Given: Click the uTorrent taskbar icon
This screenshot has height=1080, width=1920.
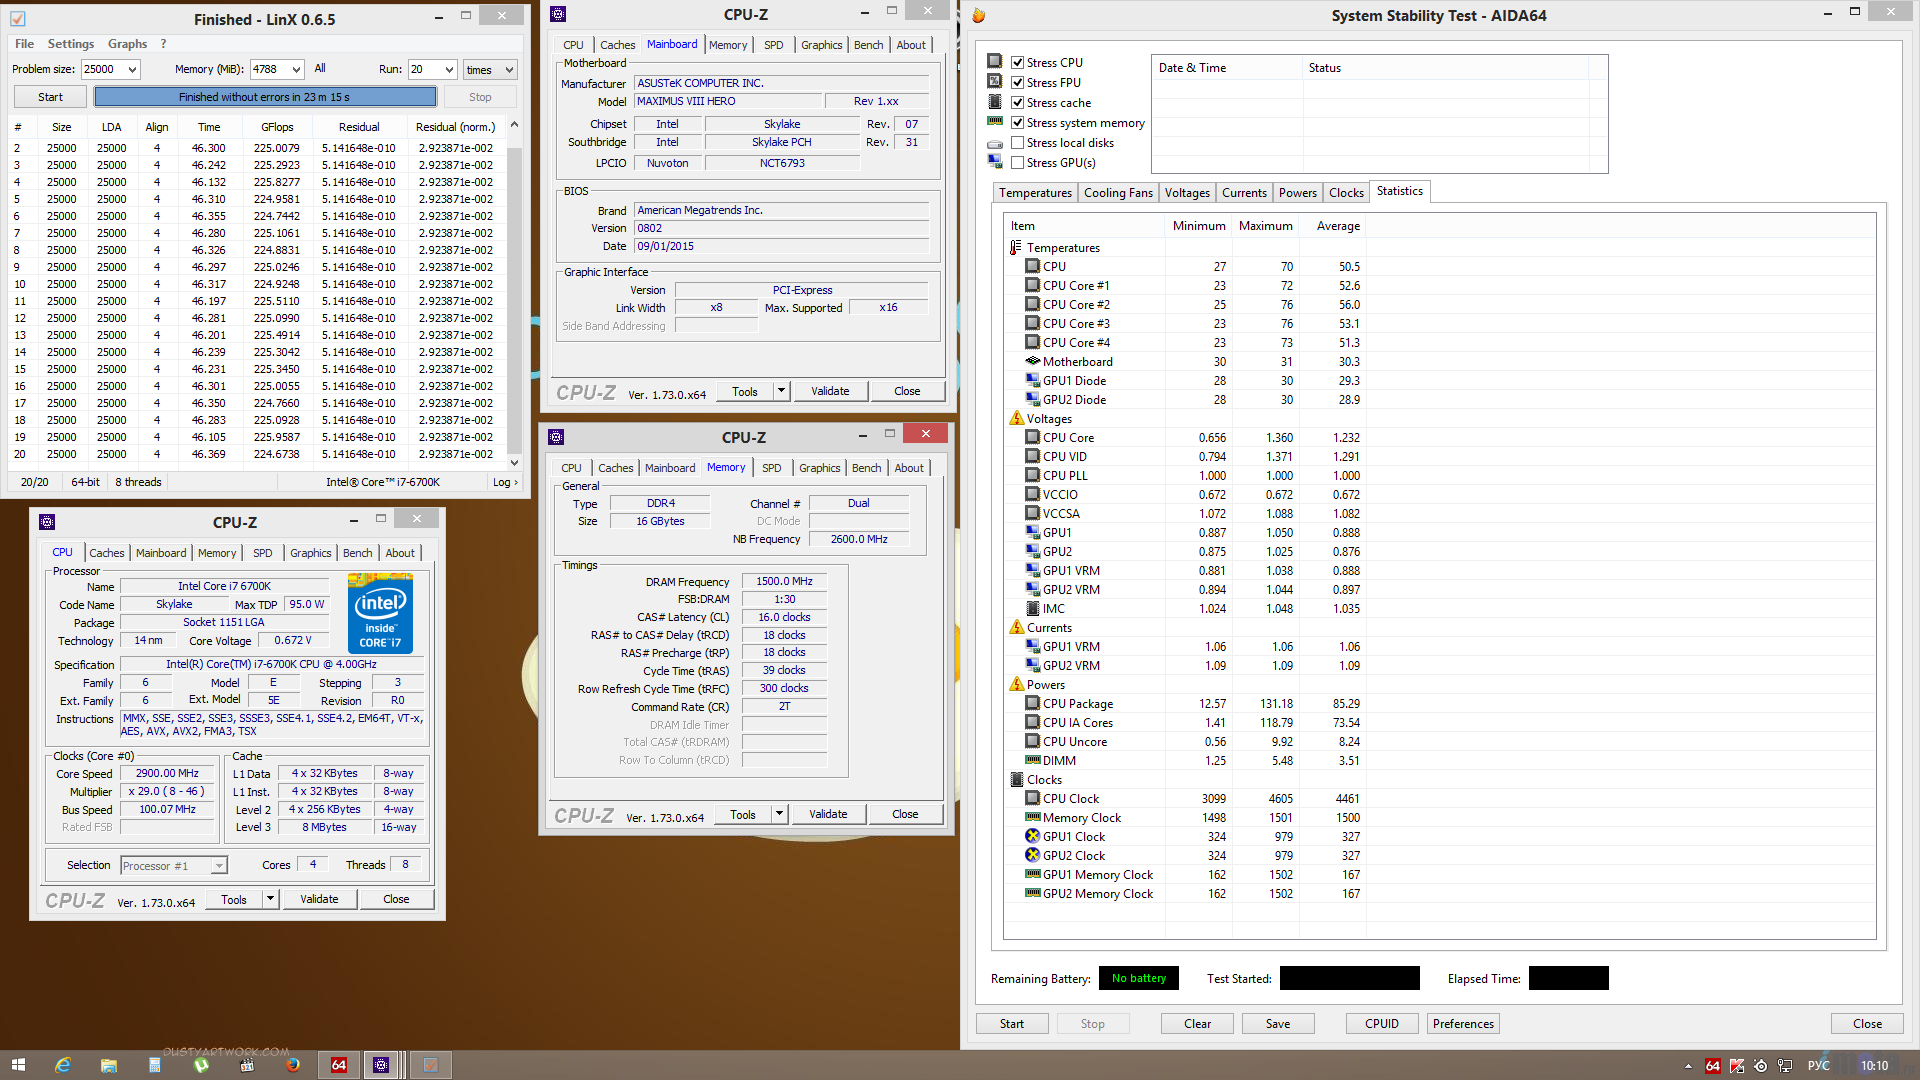Looking at the screenshot, I should (x=201, y=1065).
